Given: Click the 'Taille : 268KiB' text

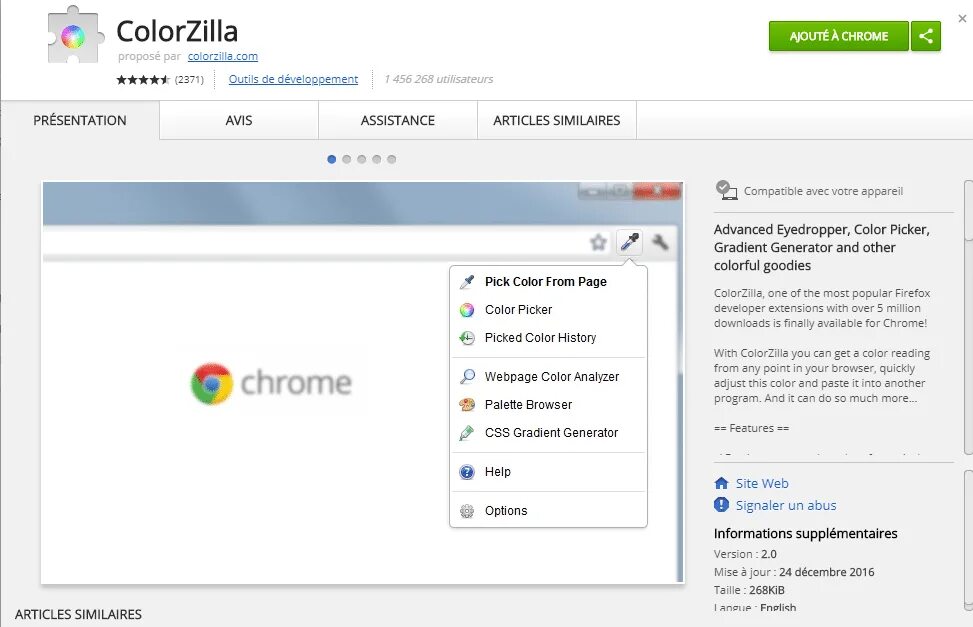Looking at the screenshot, I should pos(749,590).
